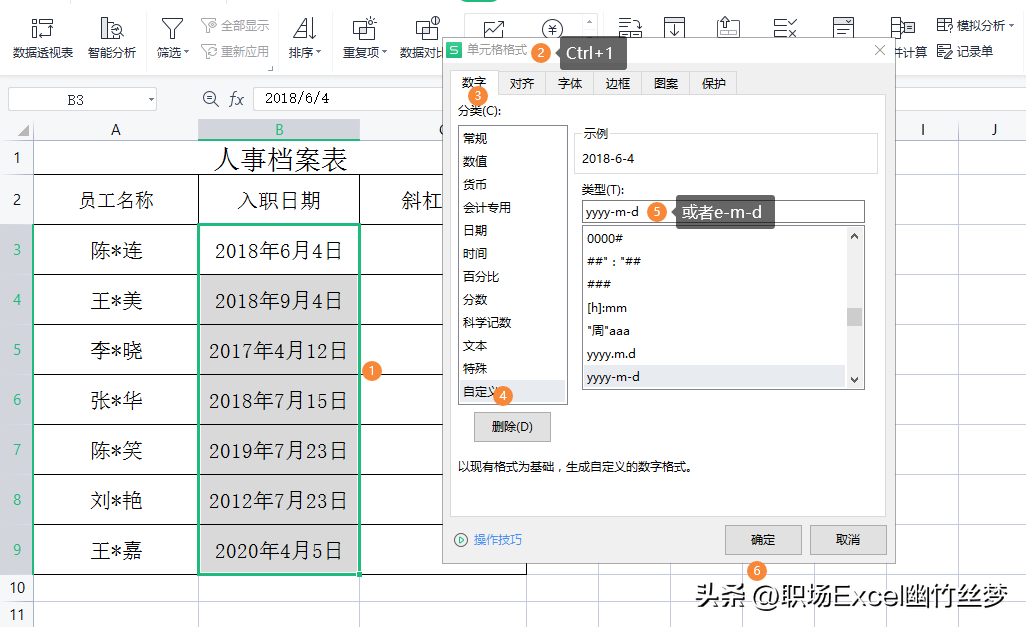Select row 10 header
The height and width of the screenshot is (627, 1026).
[17, 588]
